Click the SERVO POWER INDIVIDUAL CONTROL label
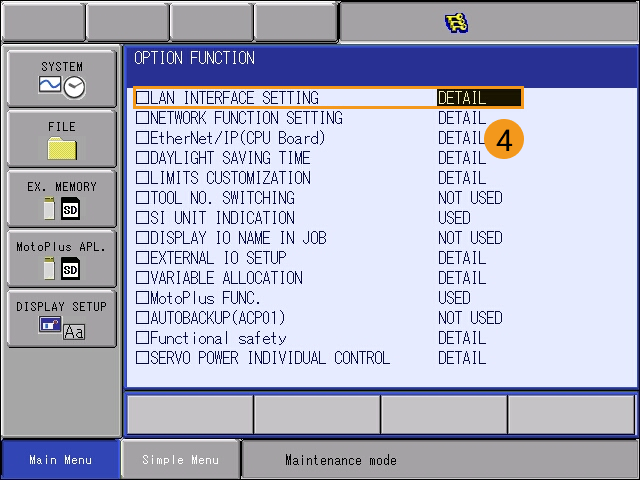 pos(270,358)
